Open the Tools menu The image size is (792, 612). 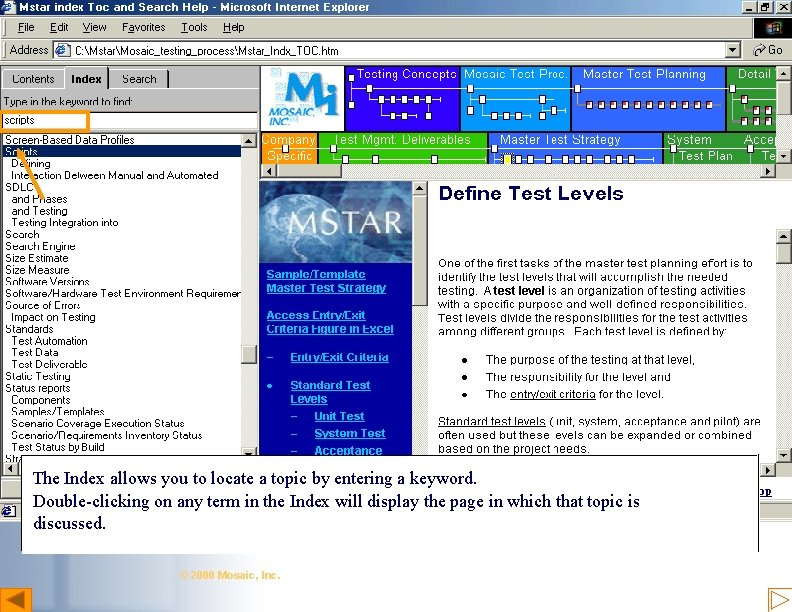194,27
